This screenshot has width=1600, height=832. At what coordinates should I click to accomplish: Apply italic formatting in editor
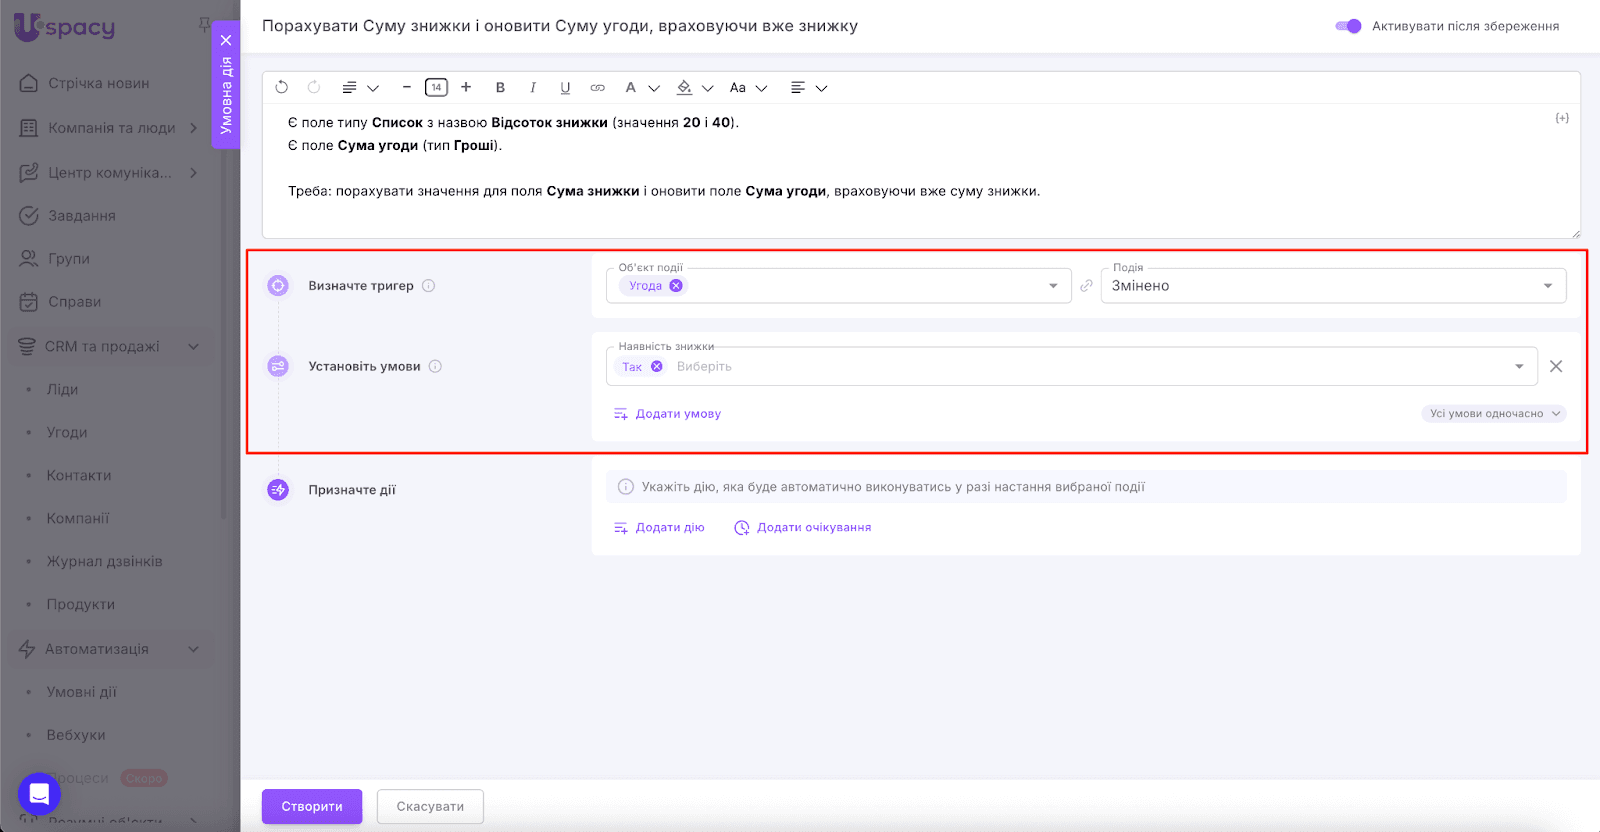coord(533,88)
